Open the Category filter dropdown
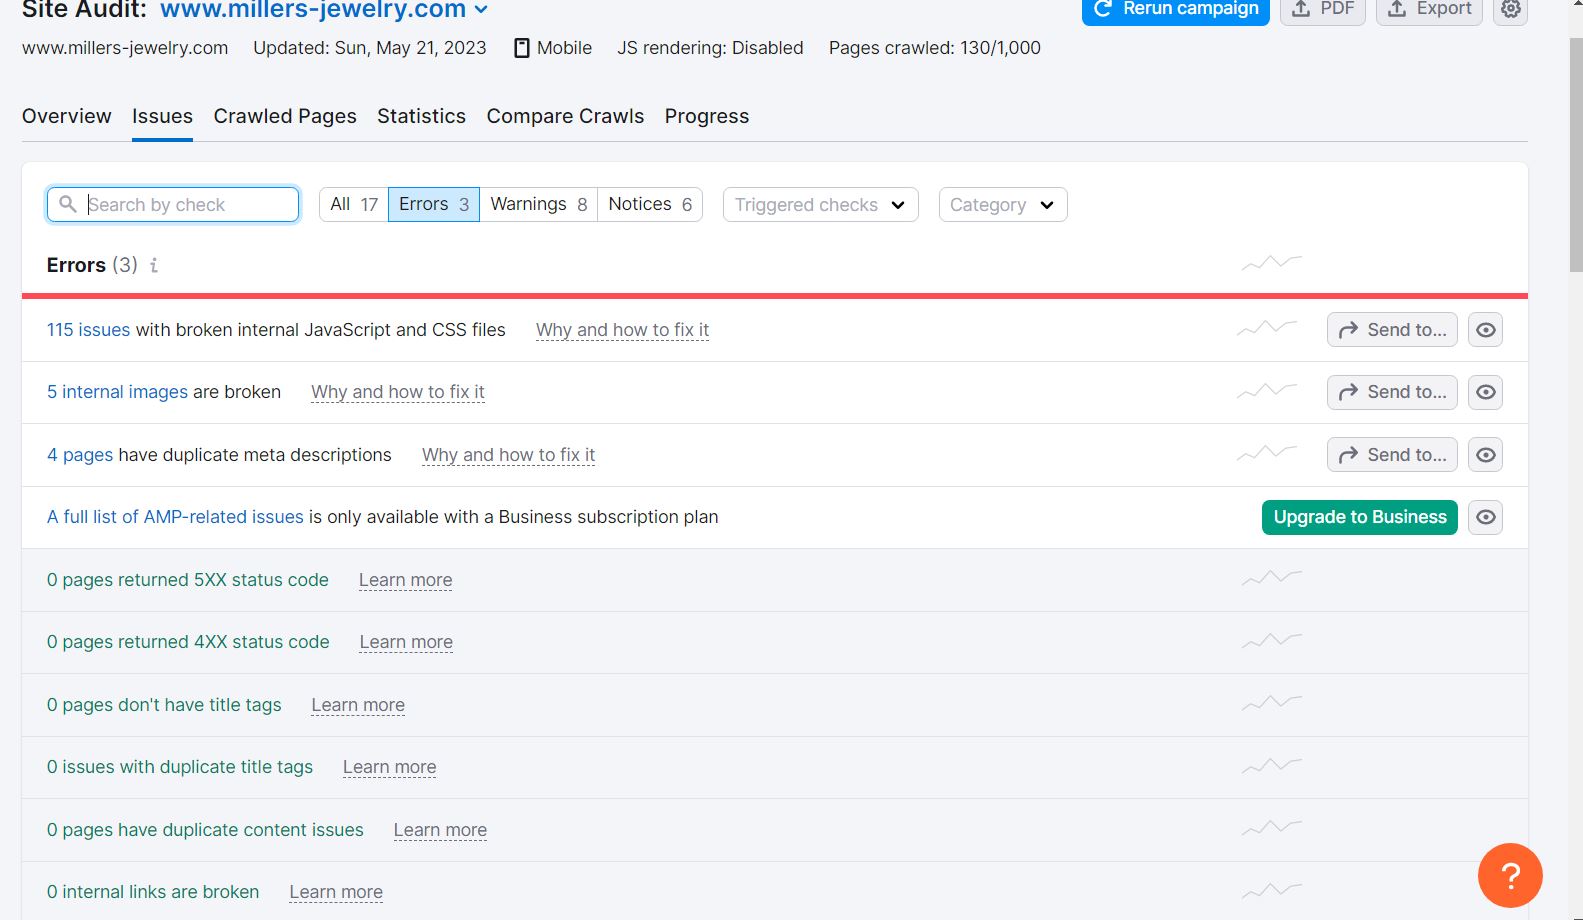This screenshot has height=920, width=1583. click(x=1002, y=205)
